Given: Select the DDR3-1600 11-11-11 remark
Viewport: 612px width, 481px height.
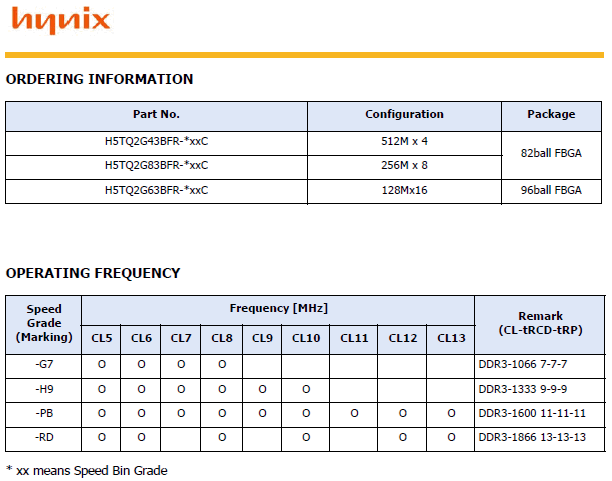Looking at the screenshot, I should point(532,413).
